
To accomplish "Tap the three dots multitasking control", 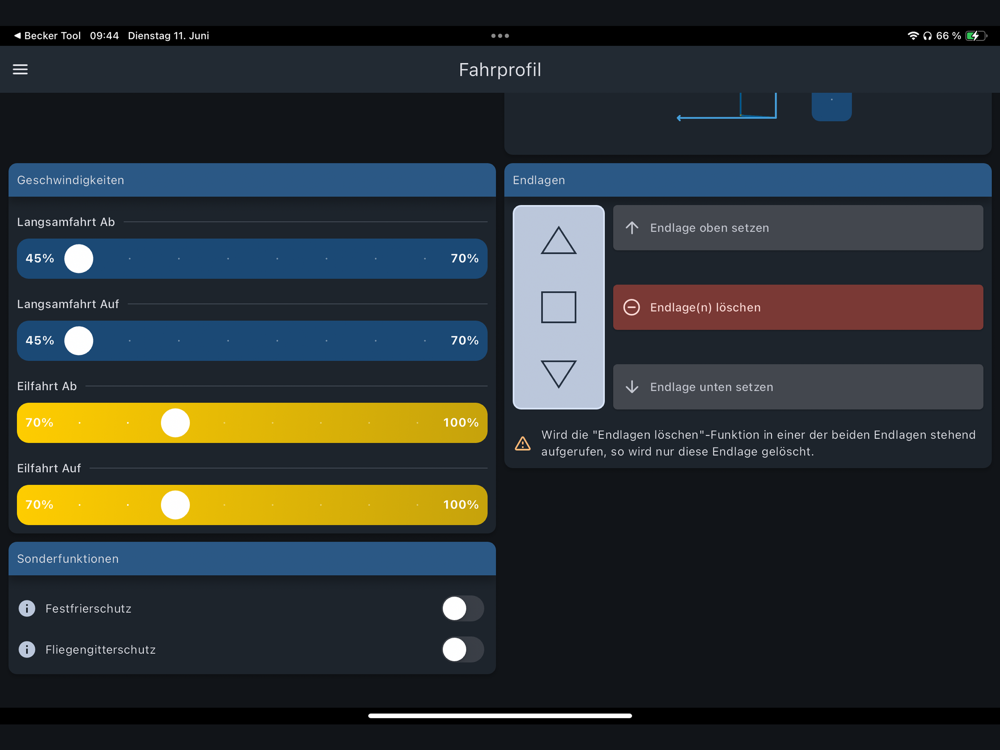I will [500, 36].
